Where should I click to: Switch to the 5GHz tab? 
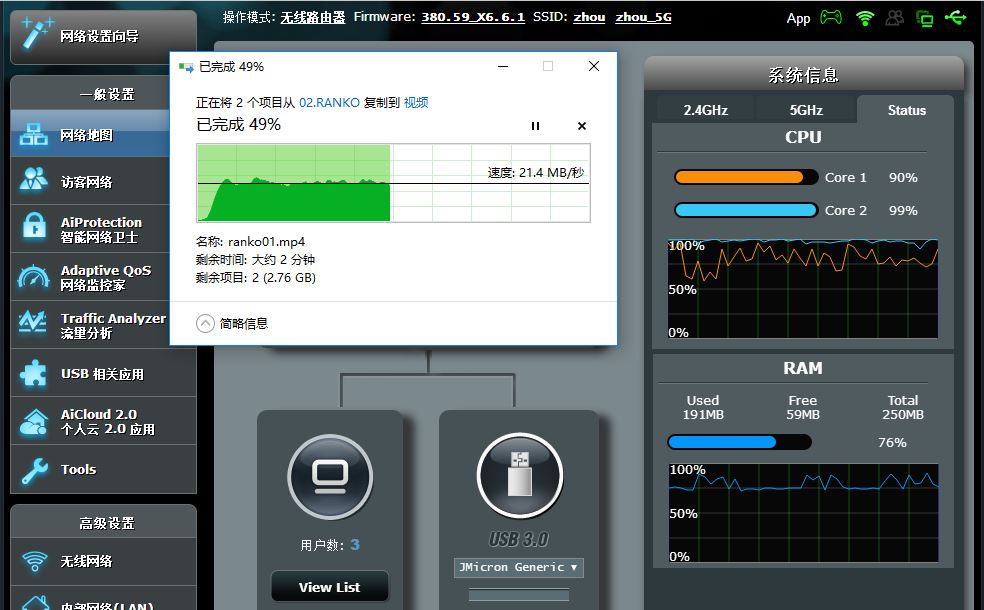point(806,110)
